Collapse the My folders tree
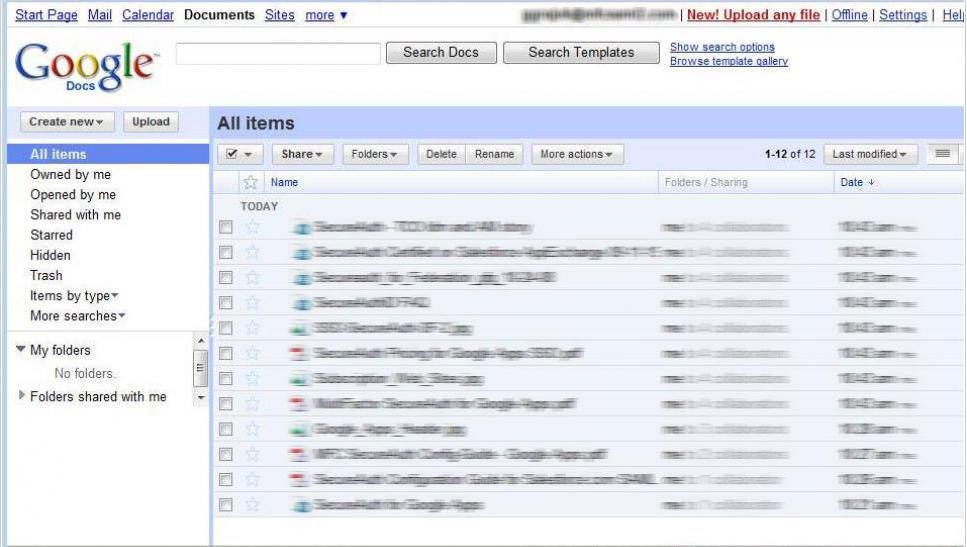Viewport: 967px width, 547px height. coord(20,349)
